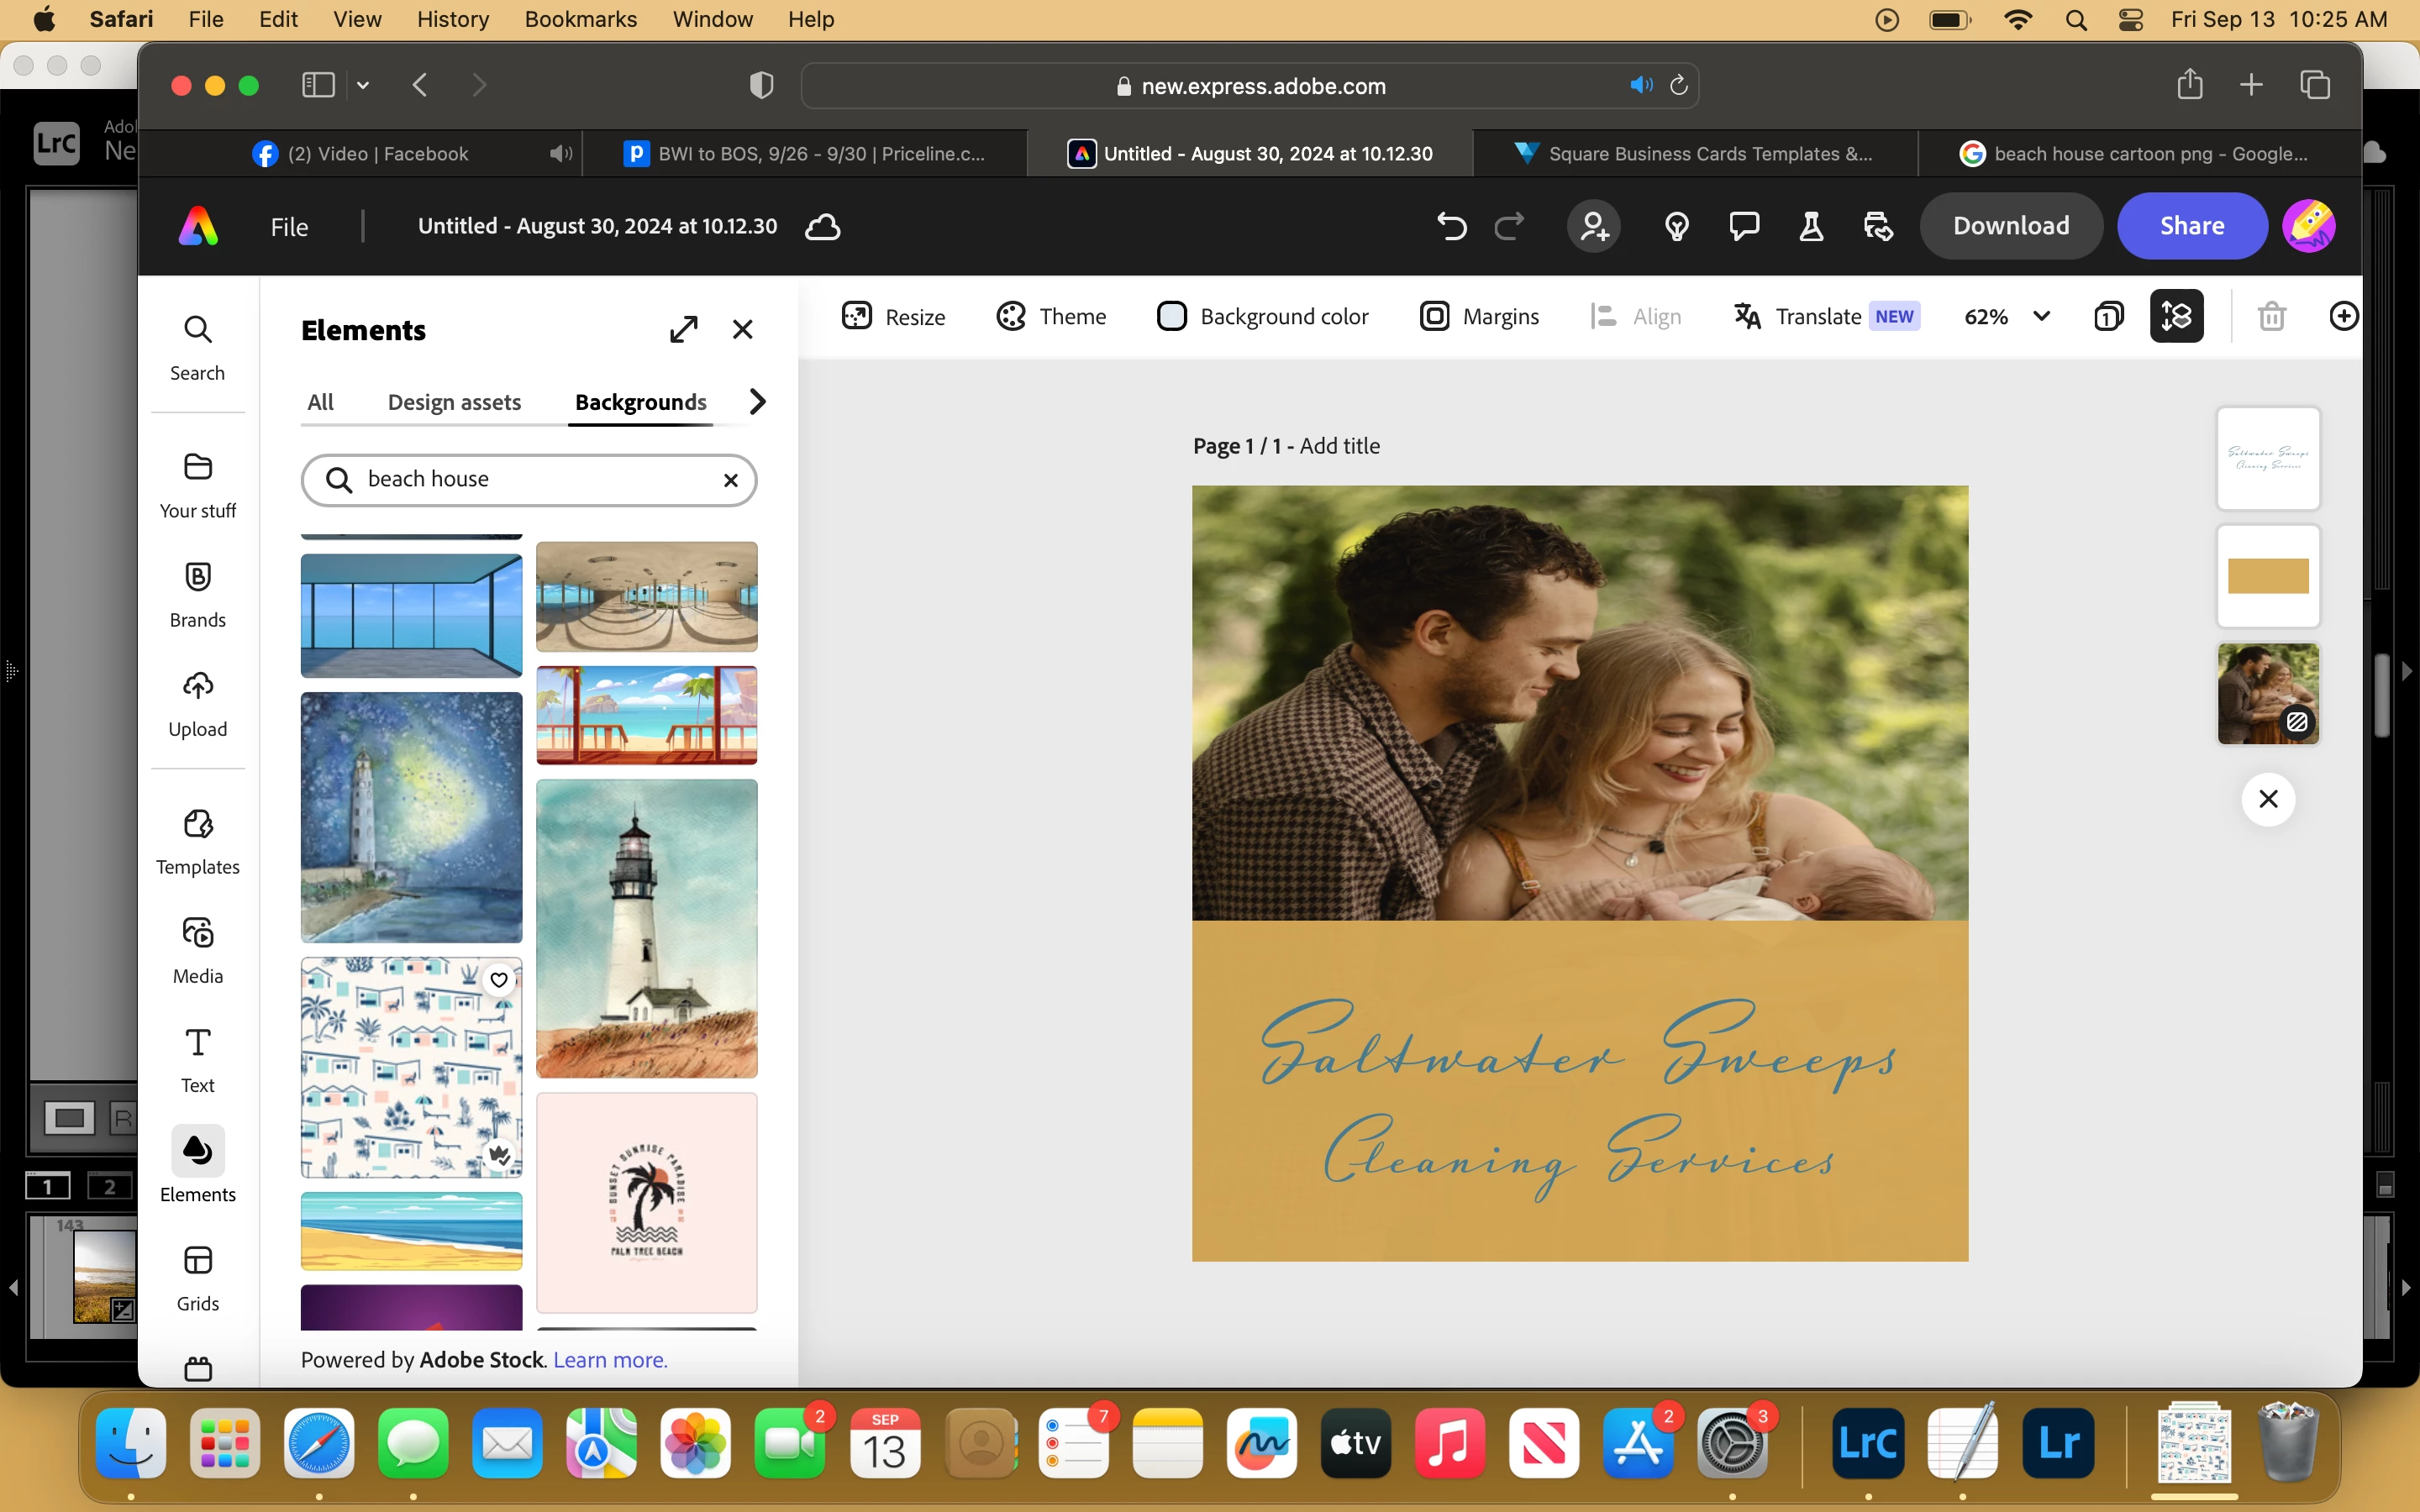2420x1512 pixels.
Task: Click the Learn more link
Action: tap(610, 1359)
